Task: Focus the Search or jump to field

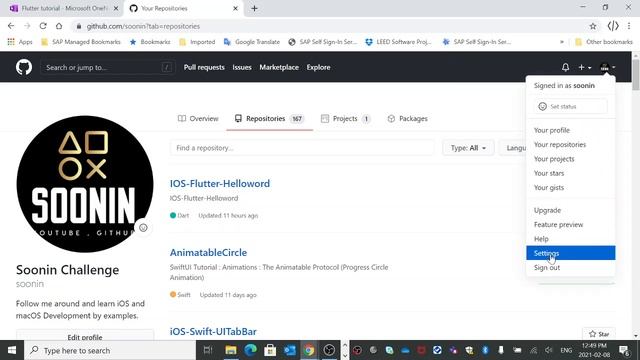Action: point(108,67)
